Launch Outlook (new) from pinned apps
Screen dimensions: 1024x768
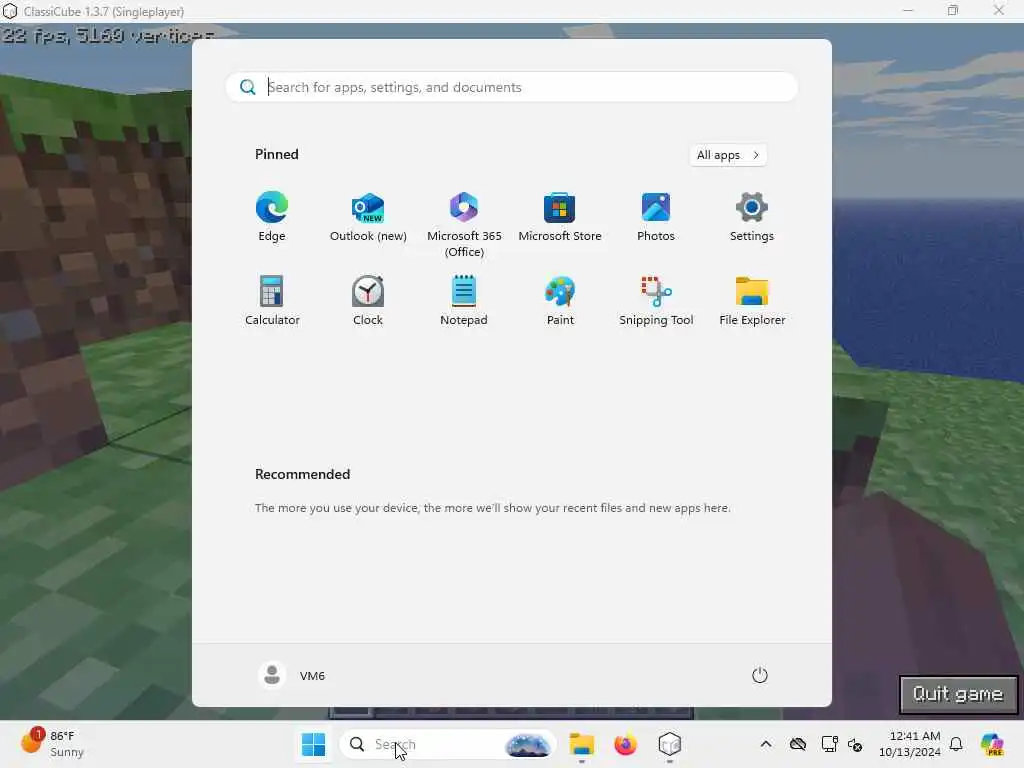click(368, 217)
